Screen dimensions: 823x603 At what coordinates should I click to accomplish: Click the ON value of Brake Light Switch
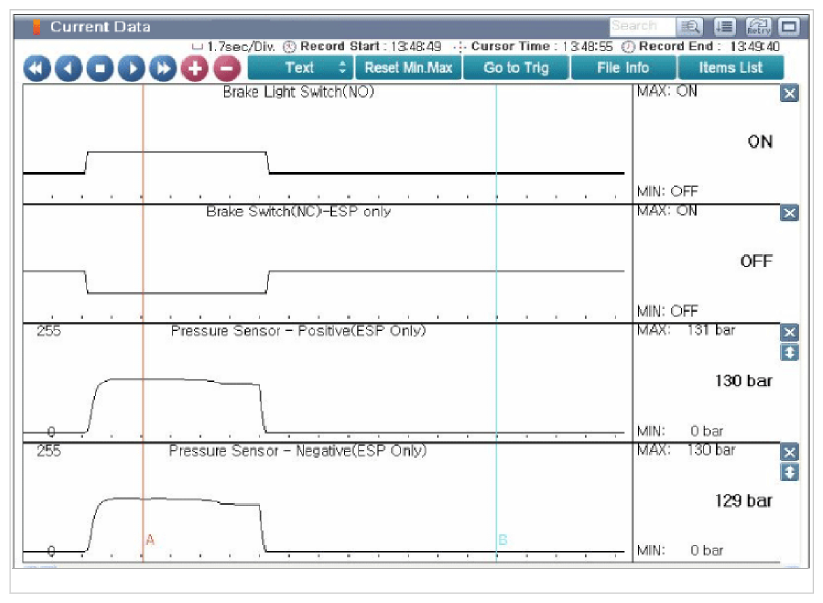tap(760, 142)
